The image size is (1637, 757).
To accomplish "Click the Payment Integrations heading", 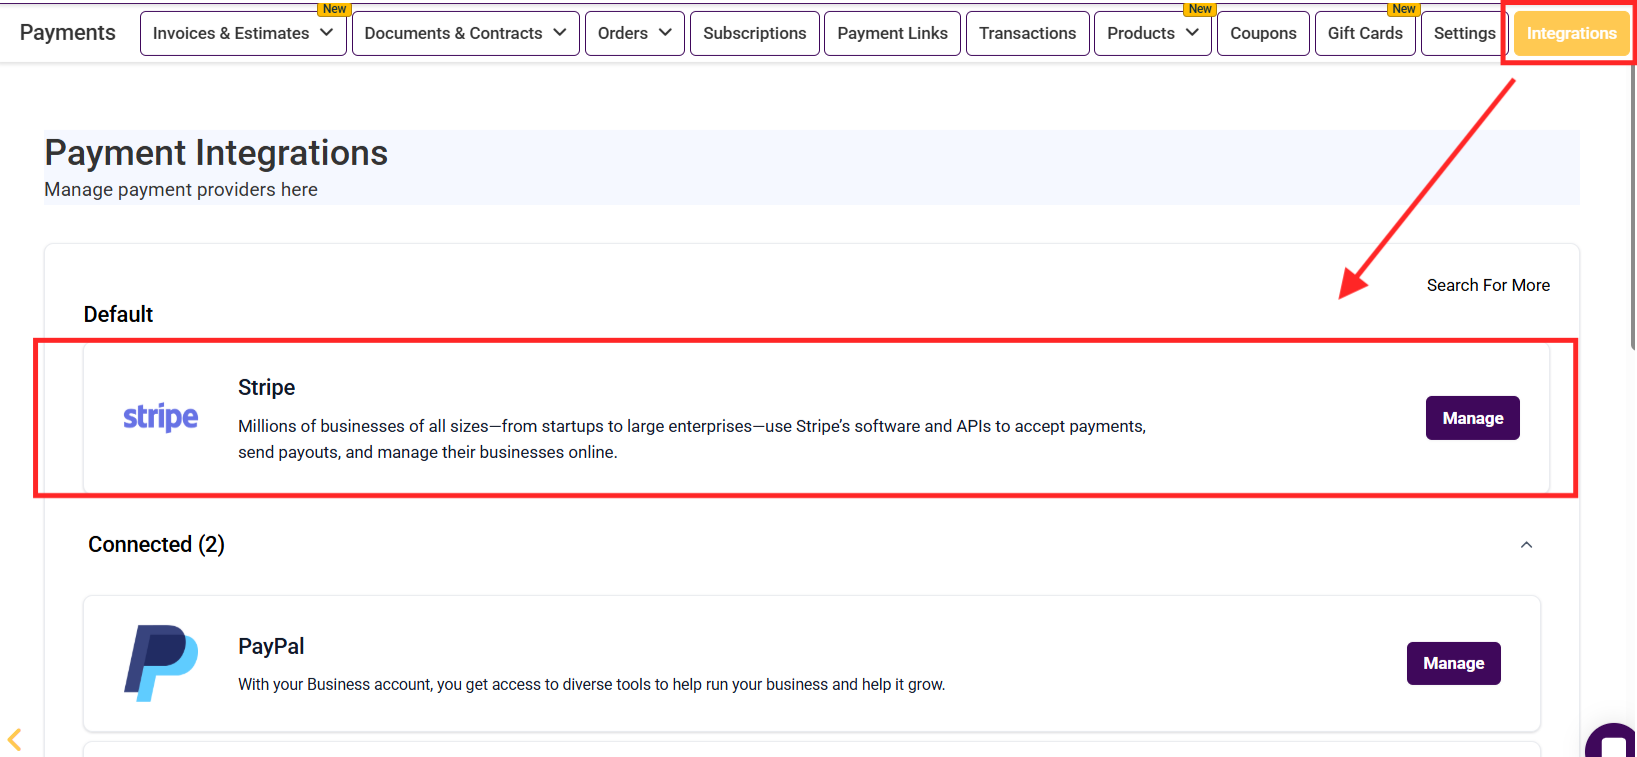I will 216,153.
